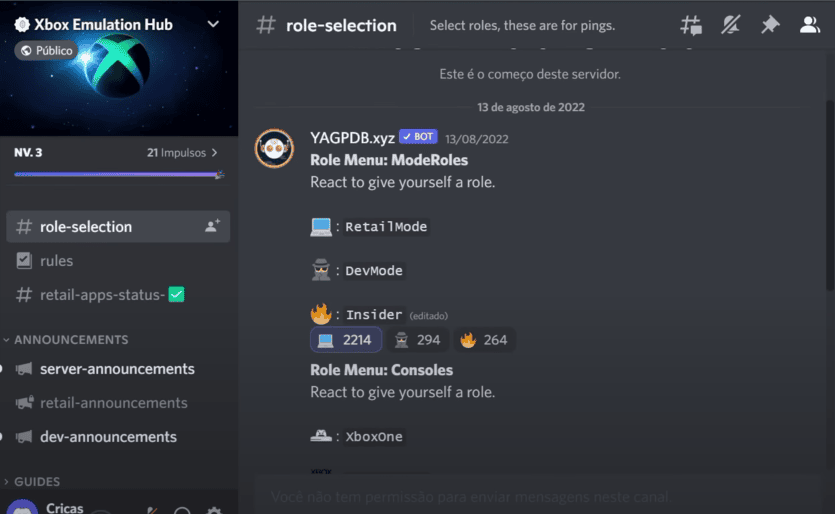
Task: Open the YAGPDB.xyz username profile
Action: (x=352, y=139)
